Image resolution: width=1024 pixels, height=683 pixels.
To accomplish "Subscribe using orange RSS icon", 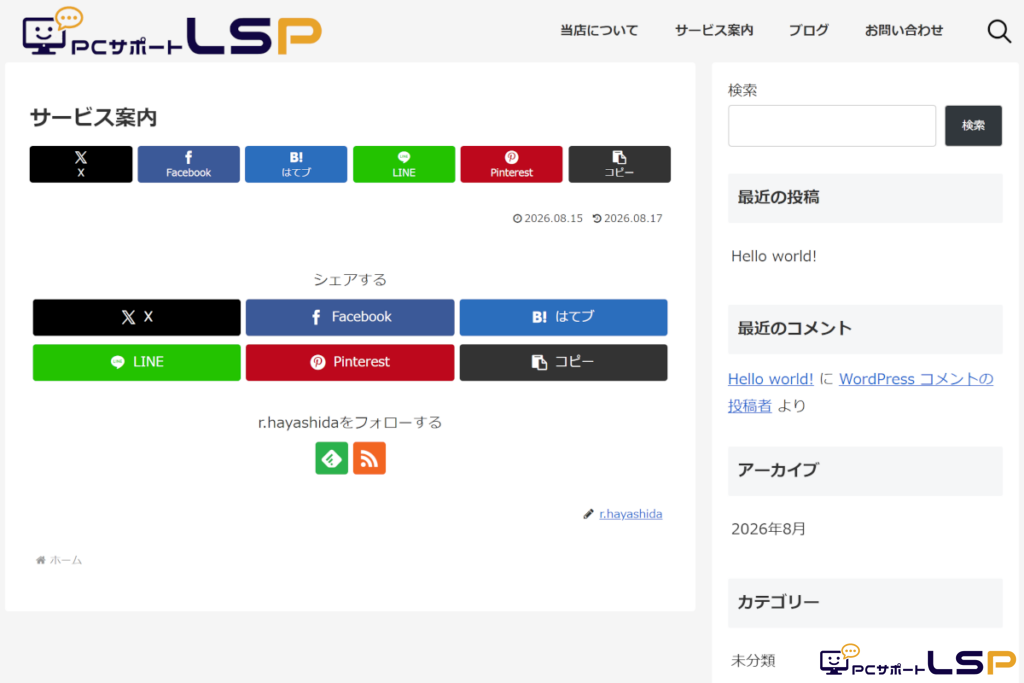I will (x=370, y=458).
